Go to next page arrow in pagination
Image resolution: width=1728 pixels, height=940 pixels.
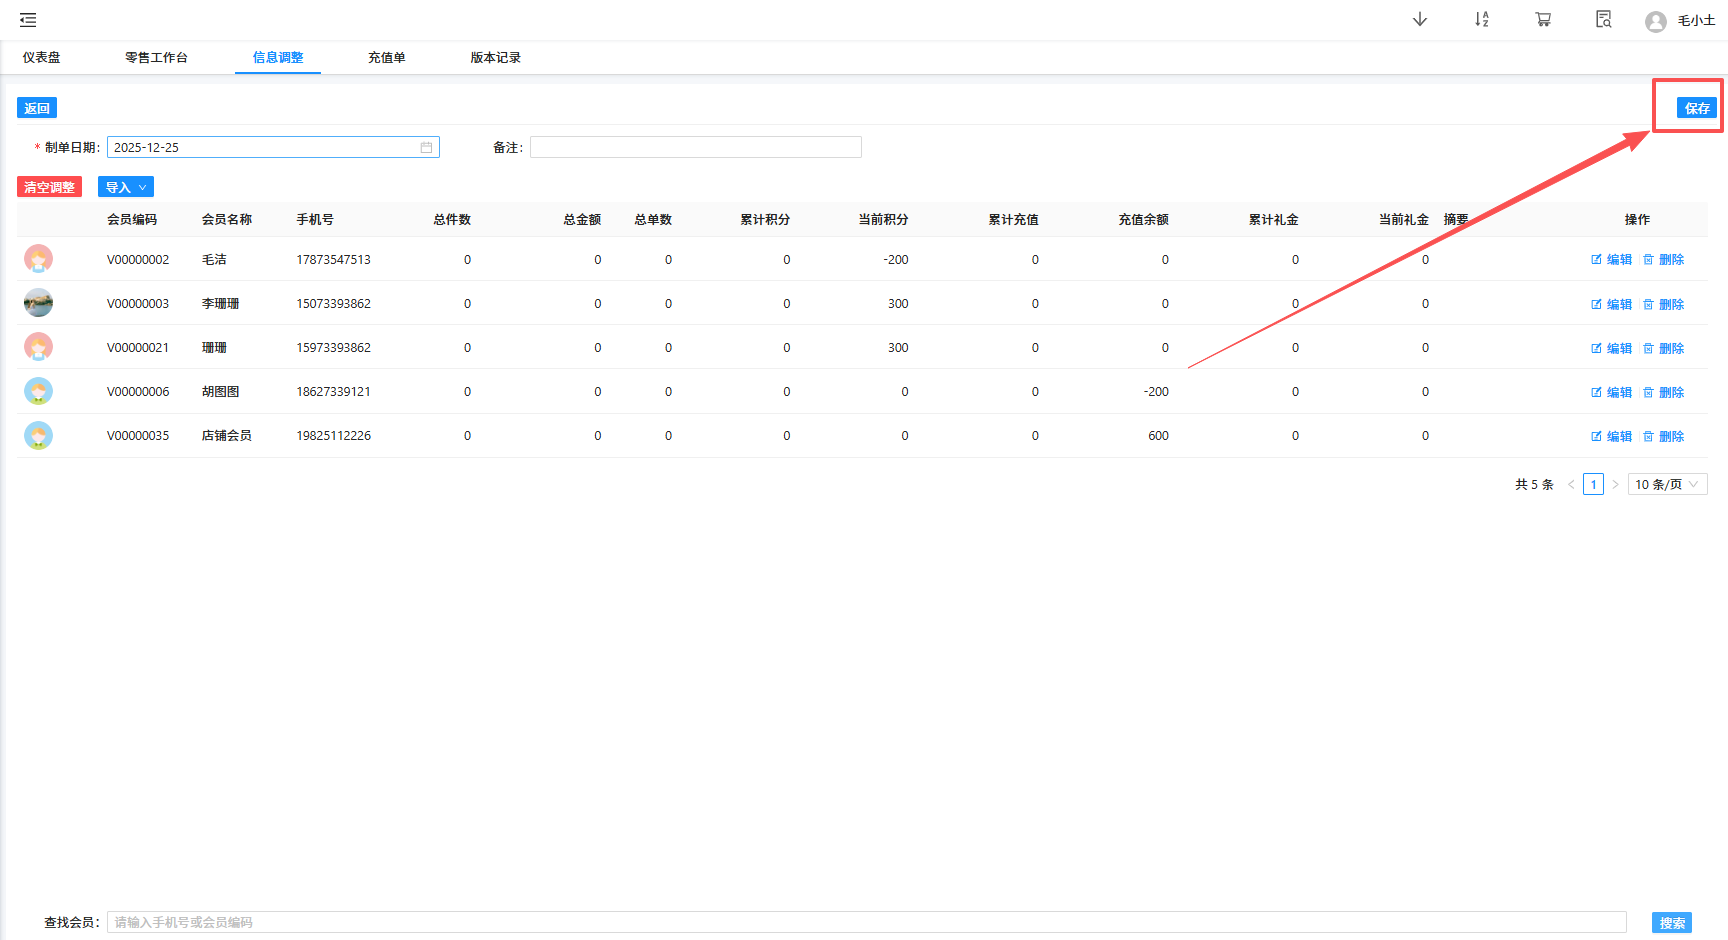pyautogui.click(x=1615, y=484)
